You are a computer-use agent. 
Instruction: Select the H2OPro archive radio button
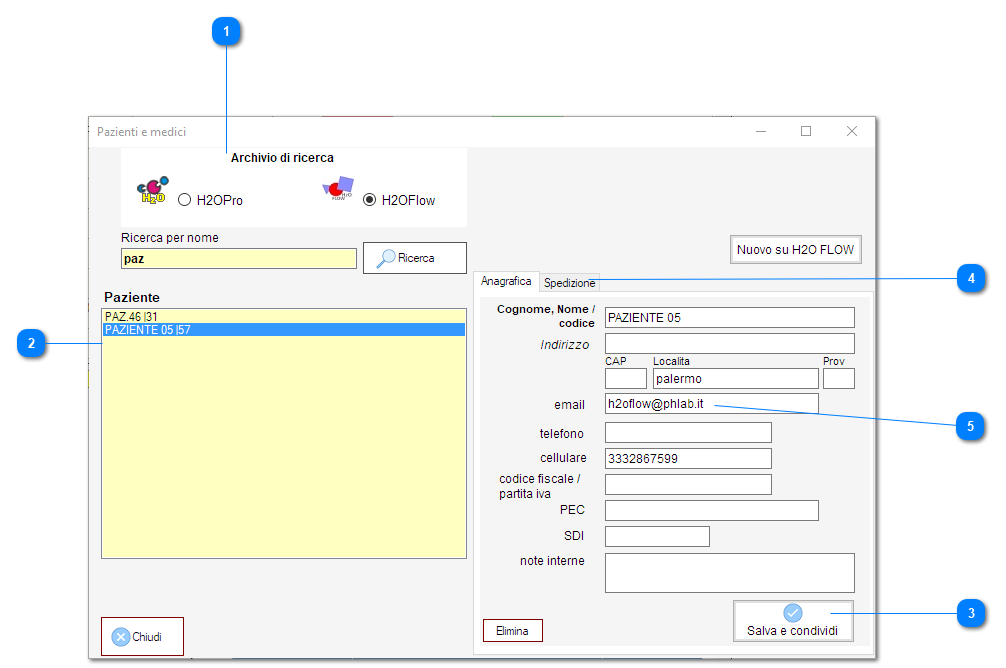click(x=185, y=200)
